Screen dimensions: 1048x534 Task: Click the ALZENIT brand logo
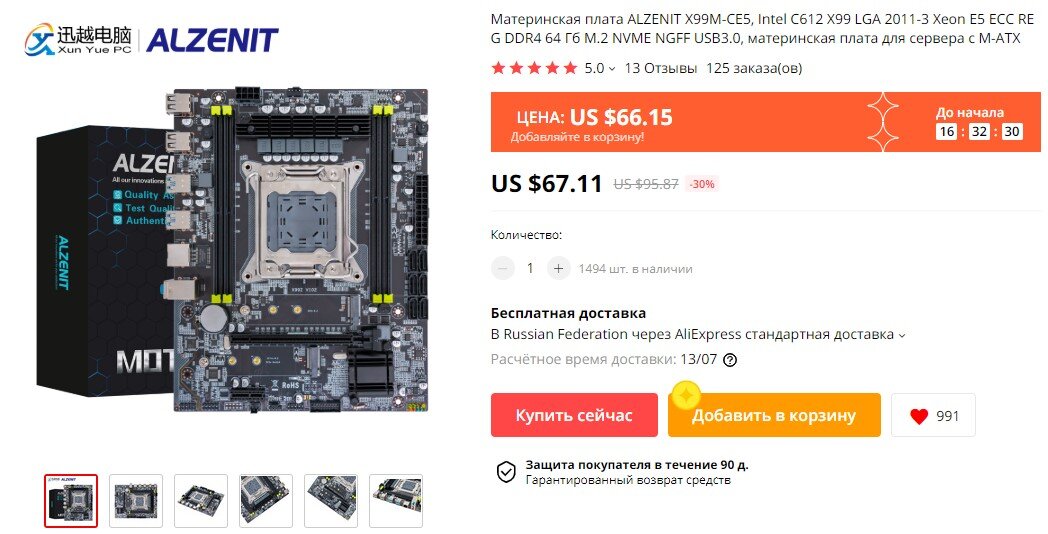(212, 40)
